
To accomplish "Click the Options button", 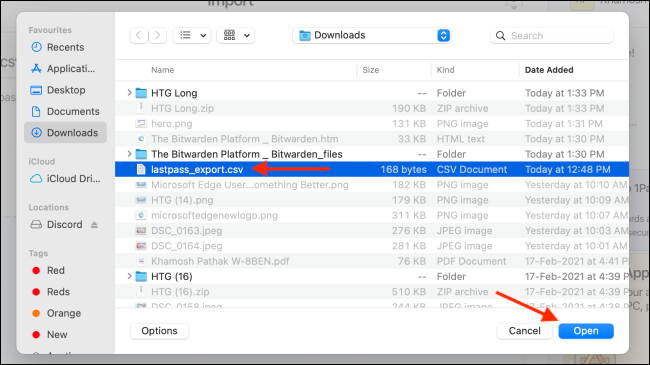I will click(160, 331).
